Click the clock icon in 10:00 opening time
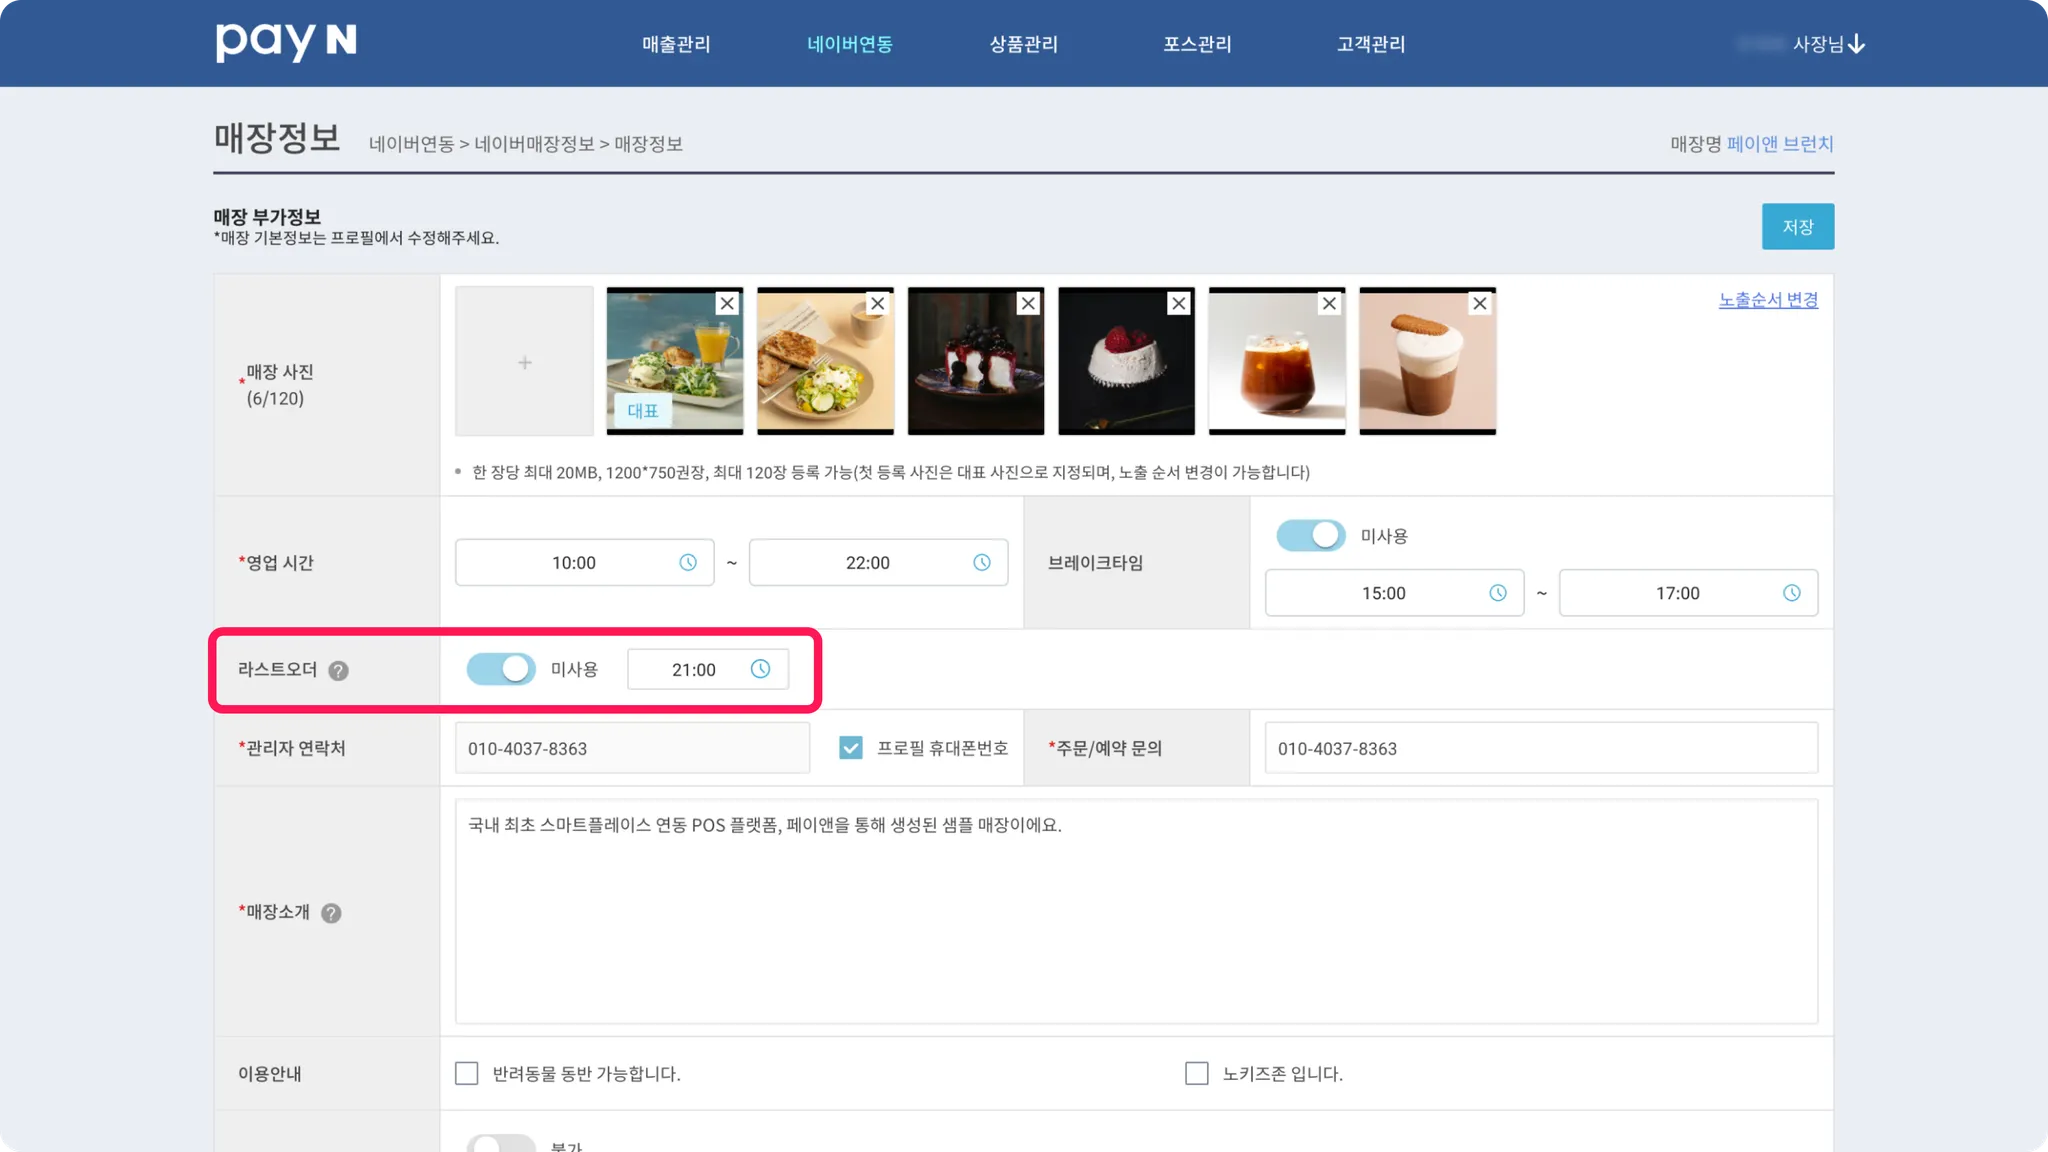Viewport: 2048px width, 1152px height. point(688,563)
